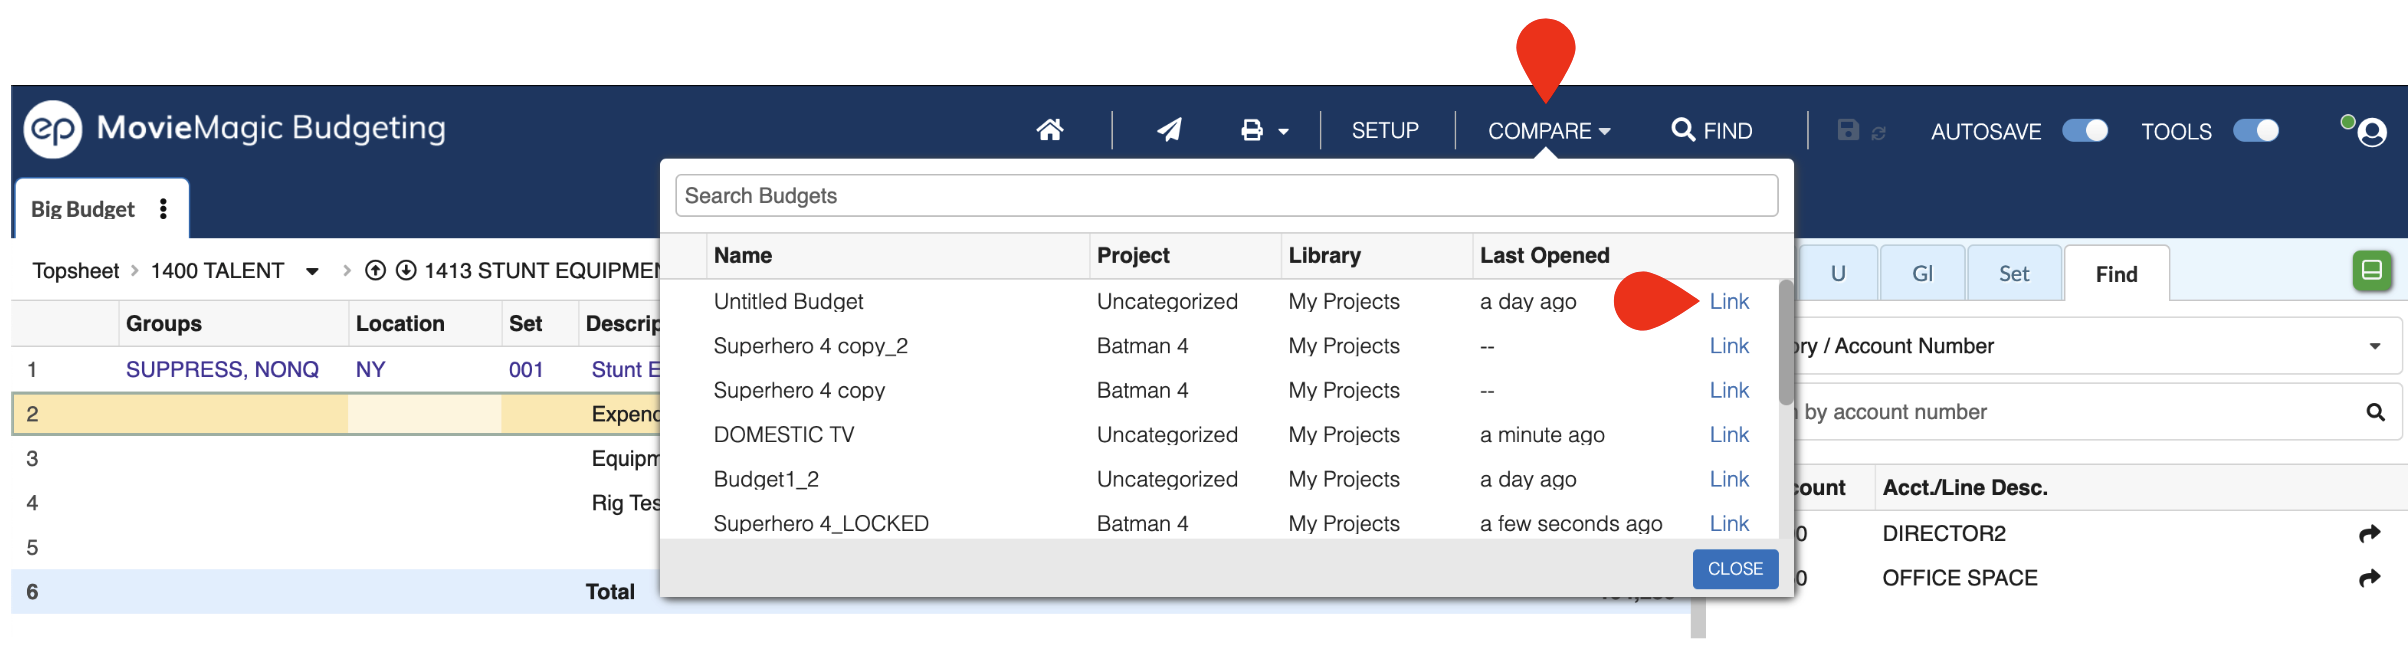Click in the Search Budgets field
Viewport: 2408px width, 656px height.
1226,195
